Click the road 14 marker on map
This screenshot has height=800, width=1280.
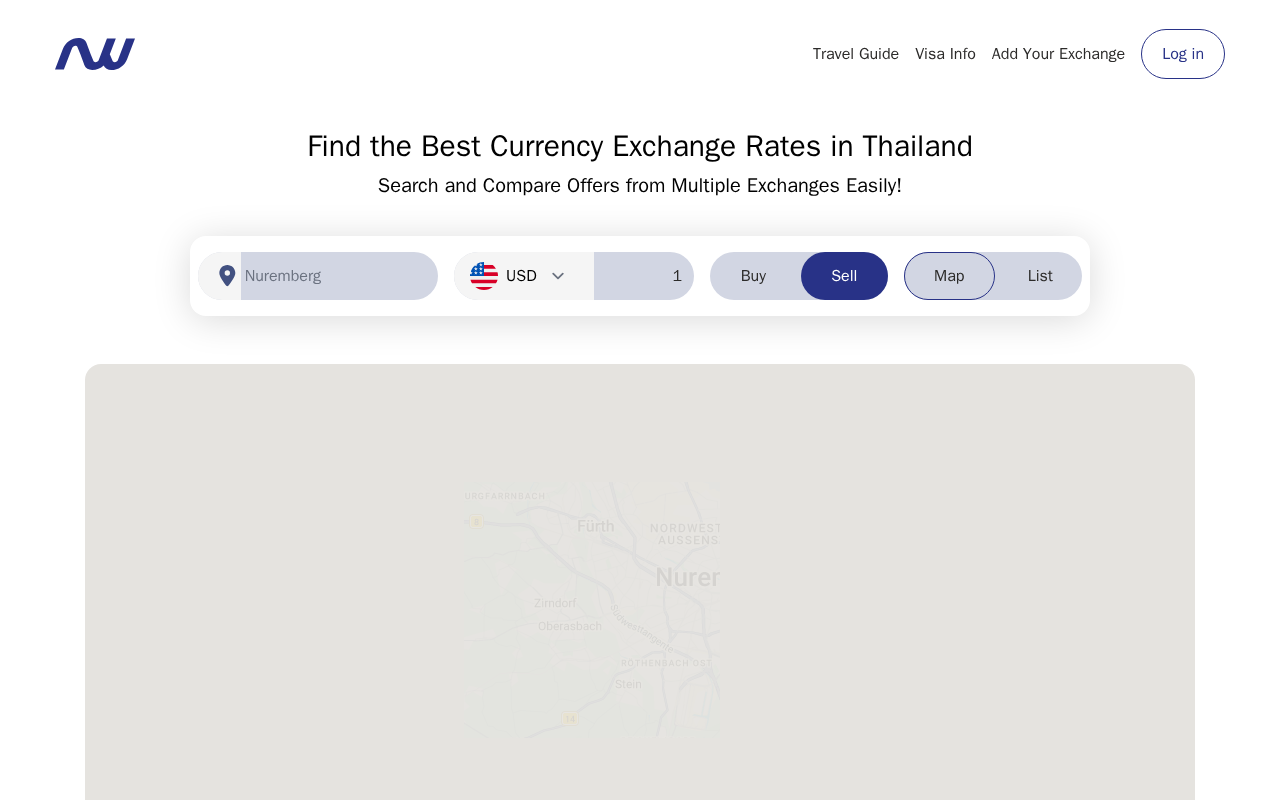coord(570,718)
